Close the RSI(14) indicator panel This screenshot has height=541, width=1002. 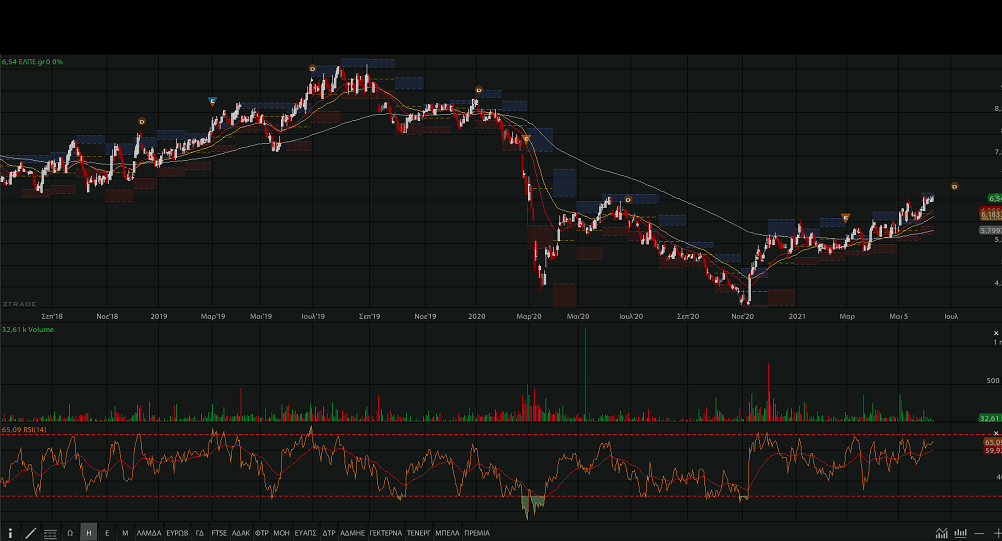click(x=997, y=432)
